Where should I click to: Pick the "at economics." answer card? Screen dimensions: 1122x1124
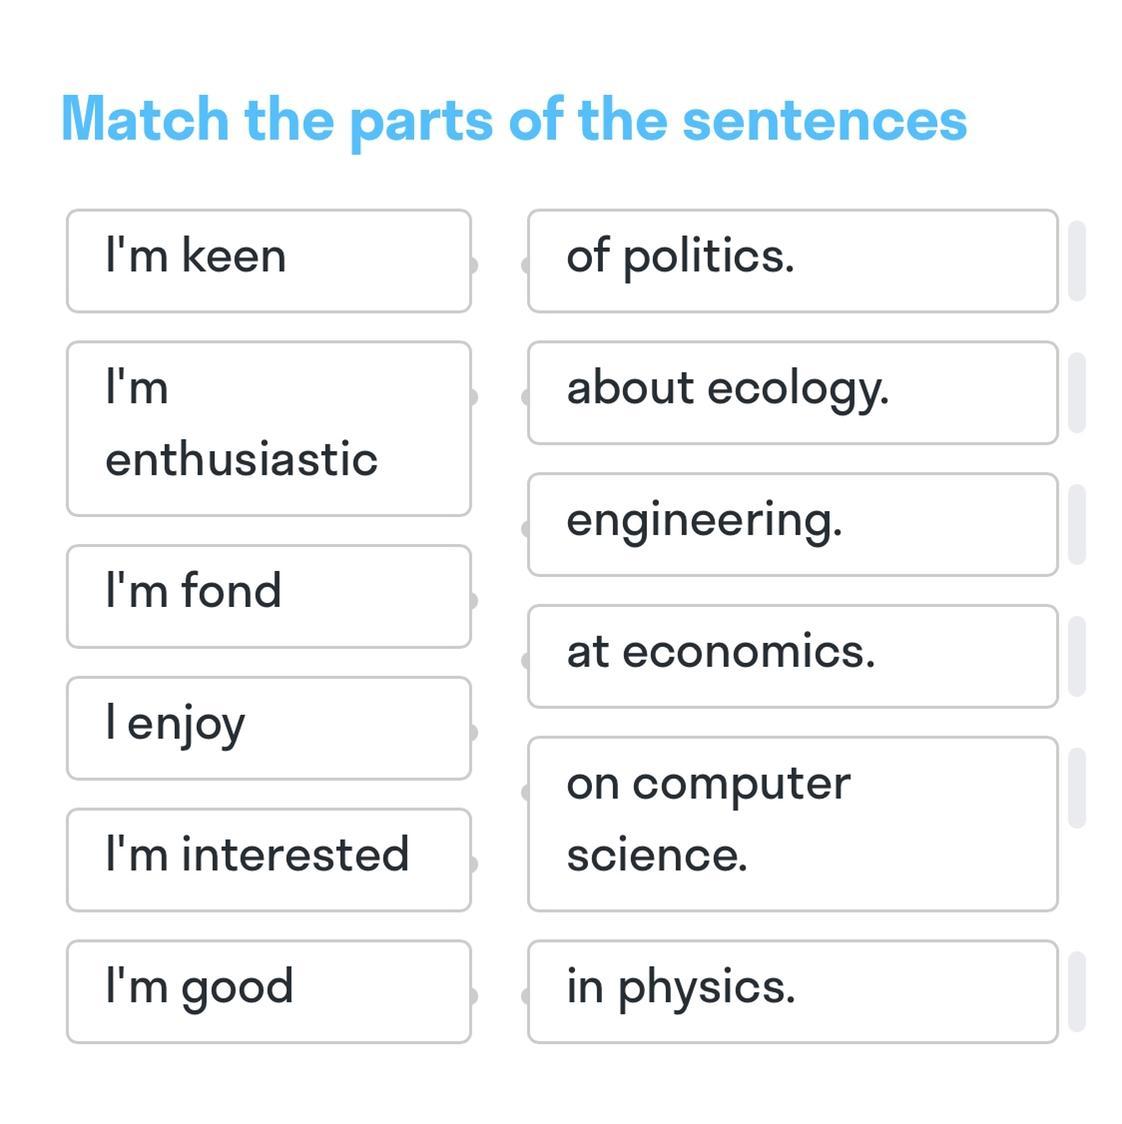tap(793, 657)
